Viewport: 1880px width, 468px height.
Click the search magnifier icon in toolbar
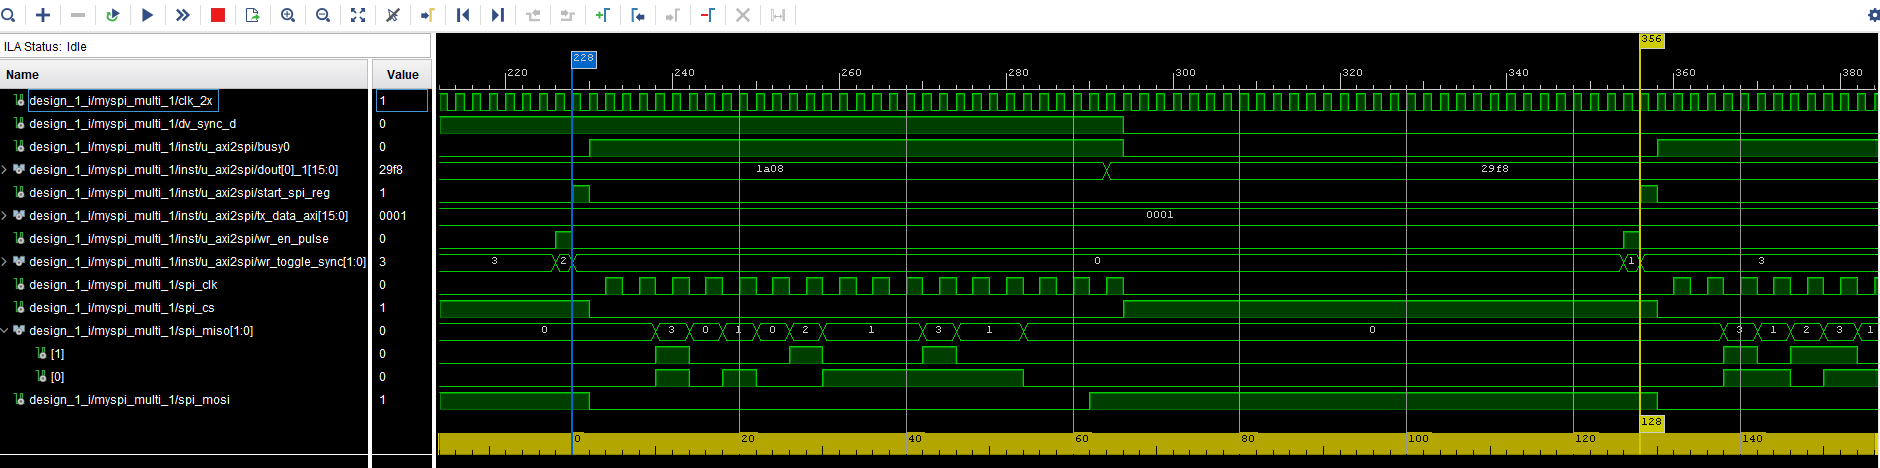pos(8,15)
